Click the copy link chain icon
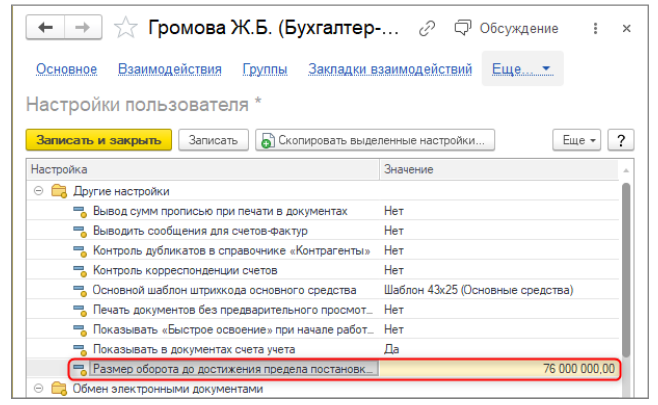658x405 pixels. click(x=429, y=27)
